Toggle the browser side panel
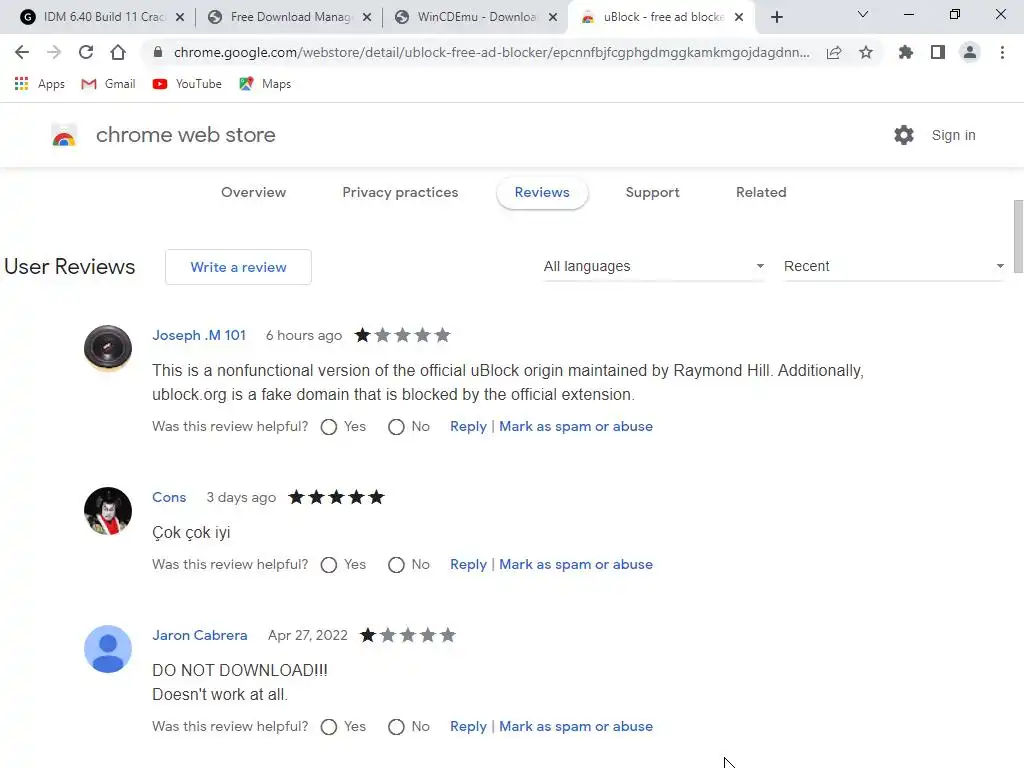The image size is (1024, 768). coord(938,52)
